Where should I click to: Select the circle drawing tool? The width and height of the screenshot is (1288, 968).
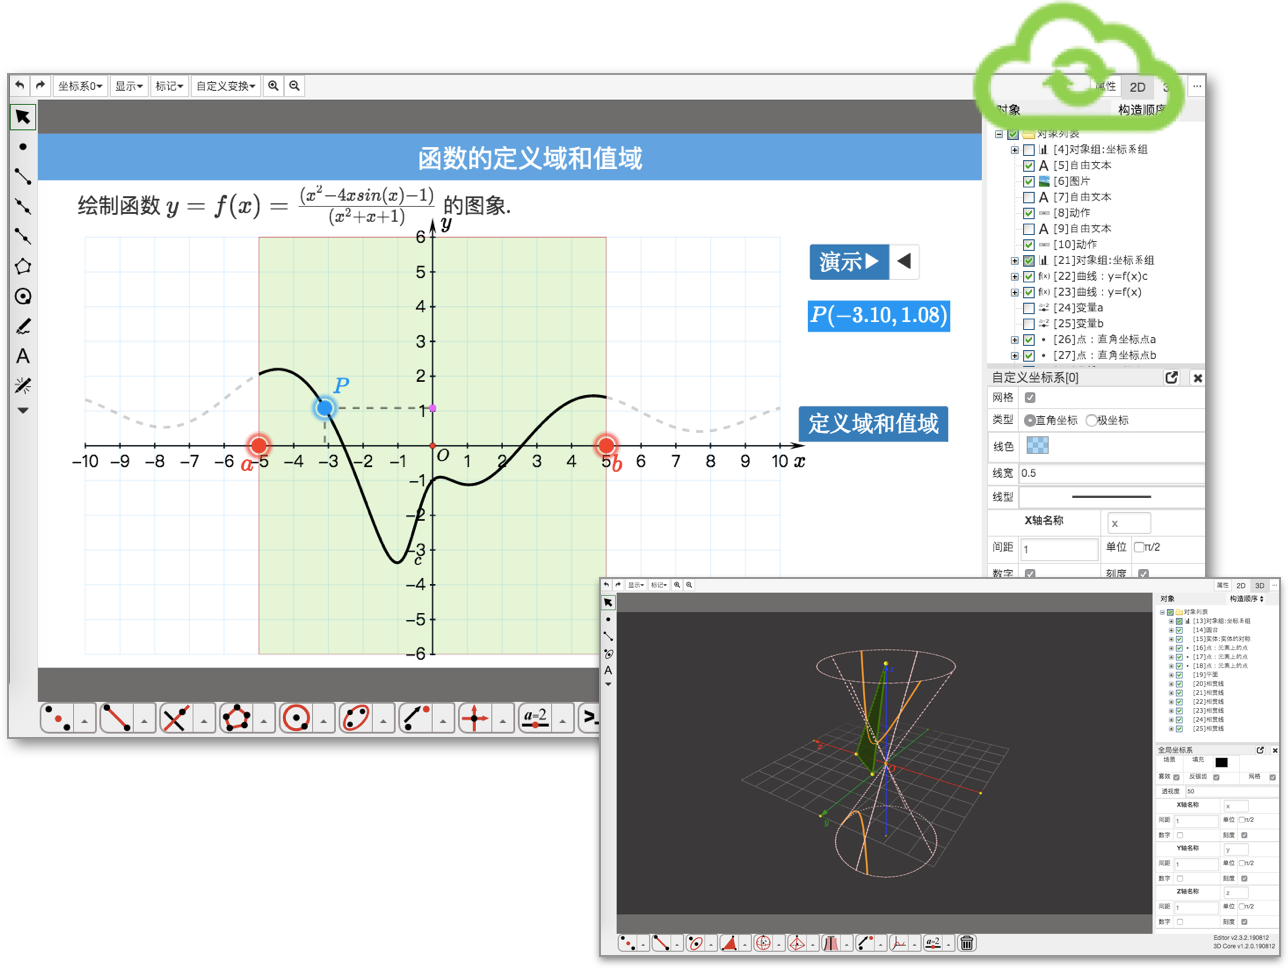(22, 296)
